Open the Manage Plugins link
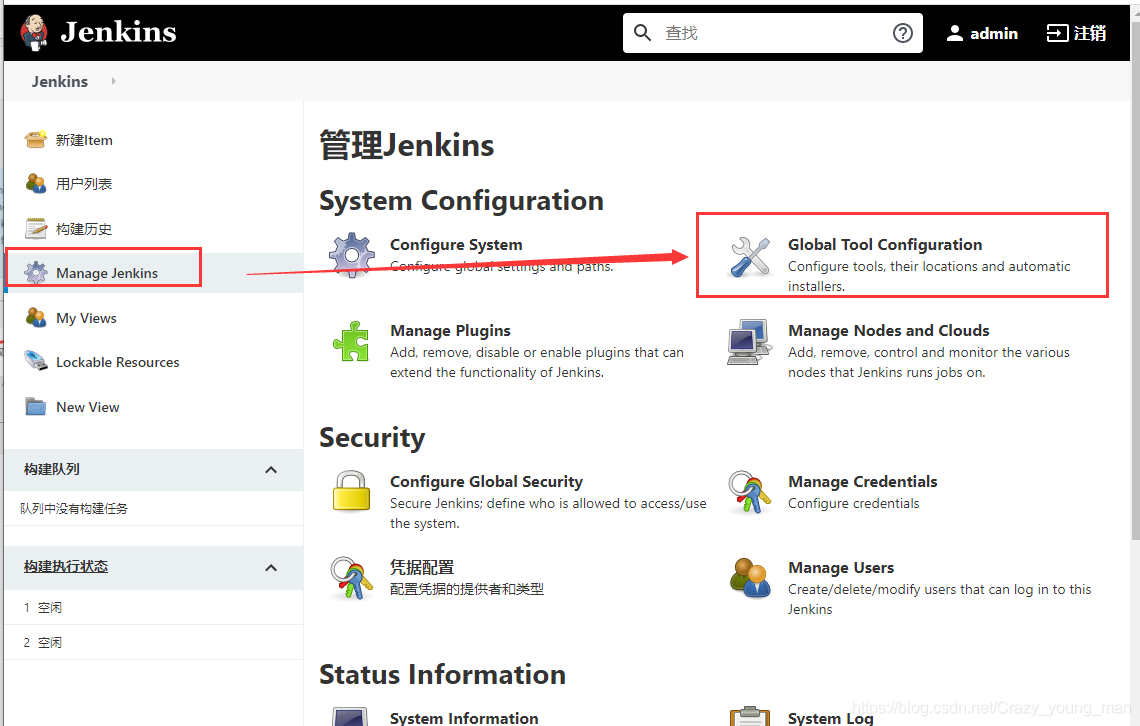This screenshot has width=1140, height=726. tap(450, 331)
